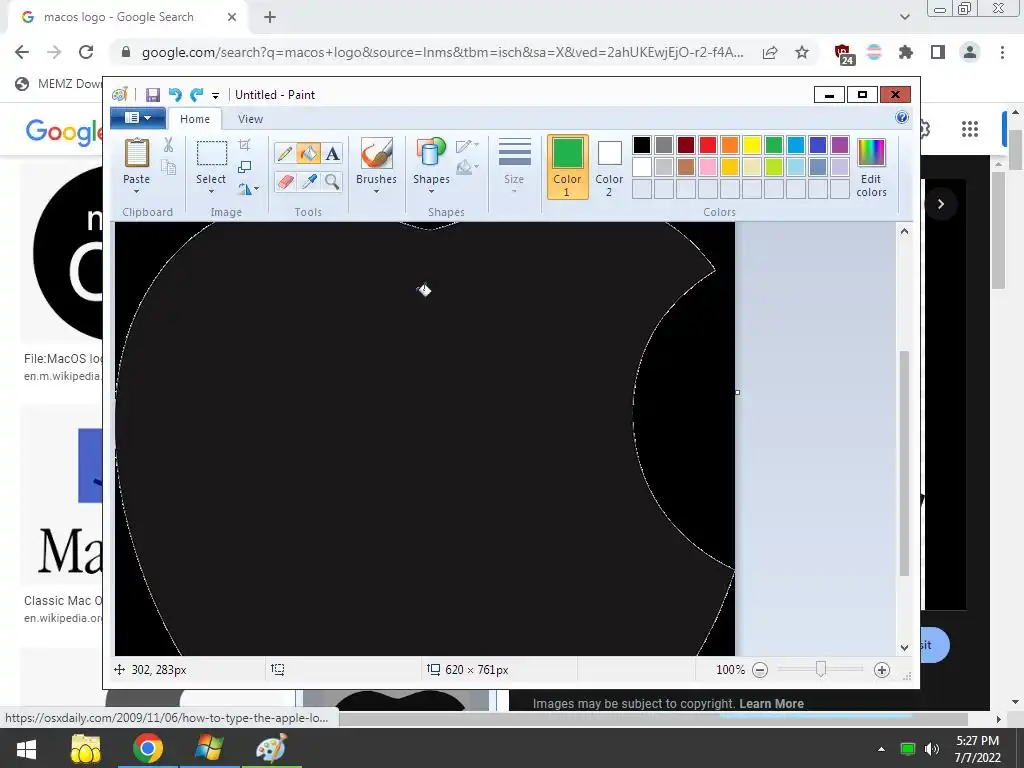Pick the yellow color swatch

pos(752,145)
